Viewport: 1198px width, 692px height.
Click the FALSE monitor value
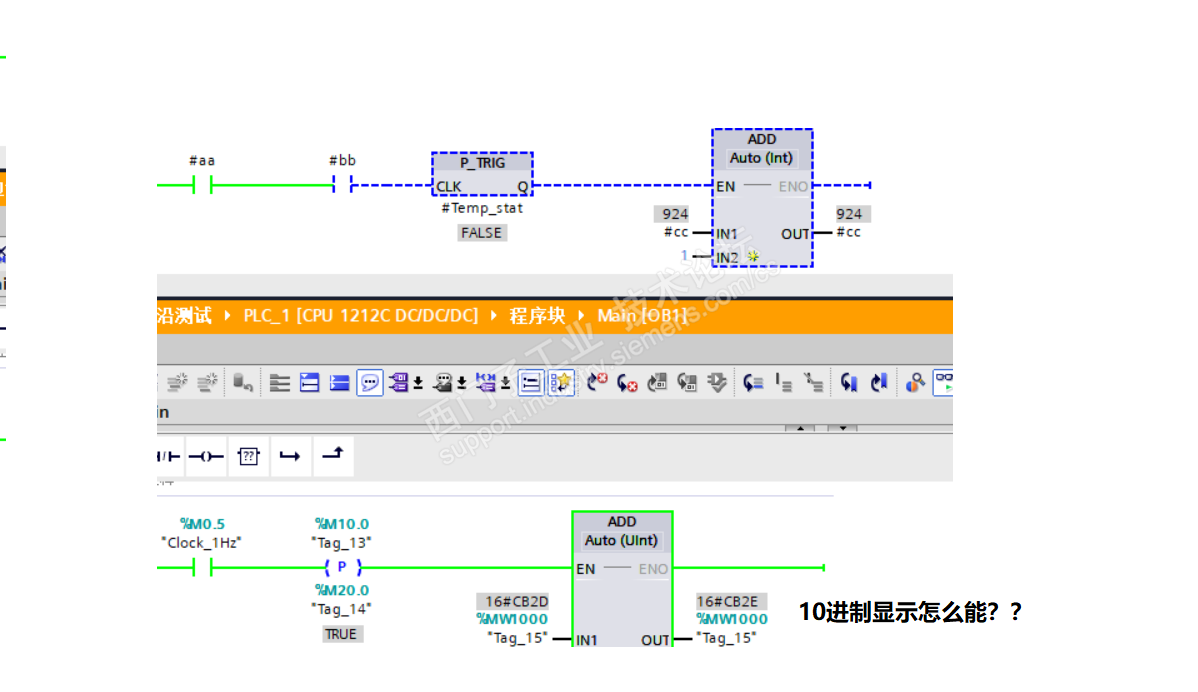point(481,233)
